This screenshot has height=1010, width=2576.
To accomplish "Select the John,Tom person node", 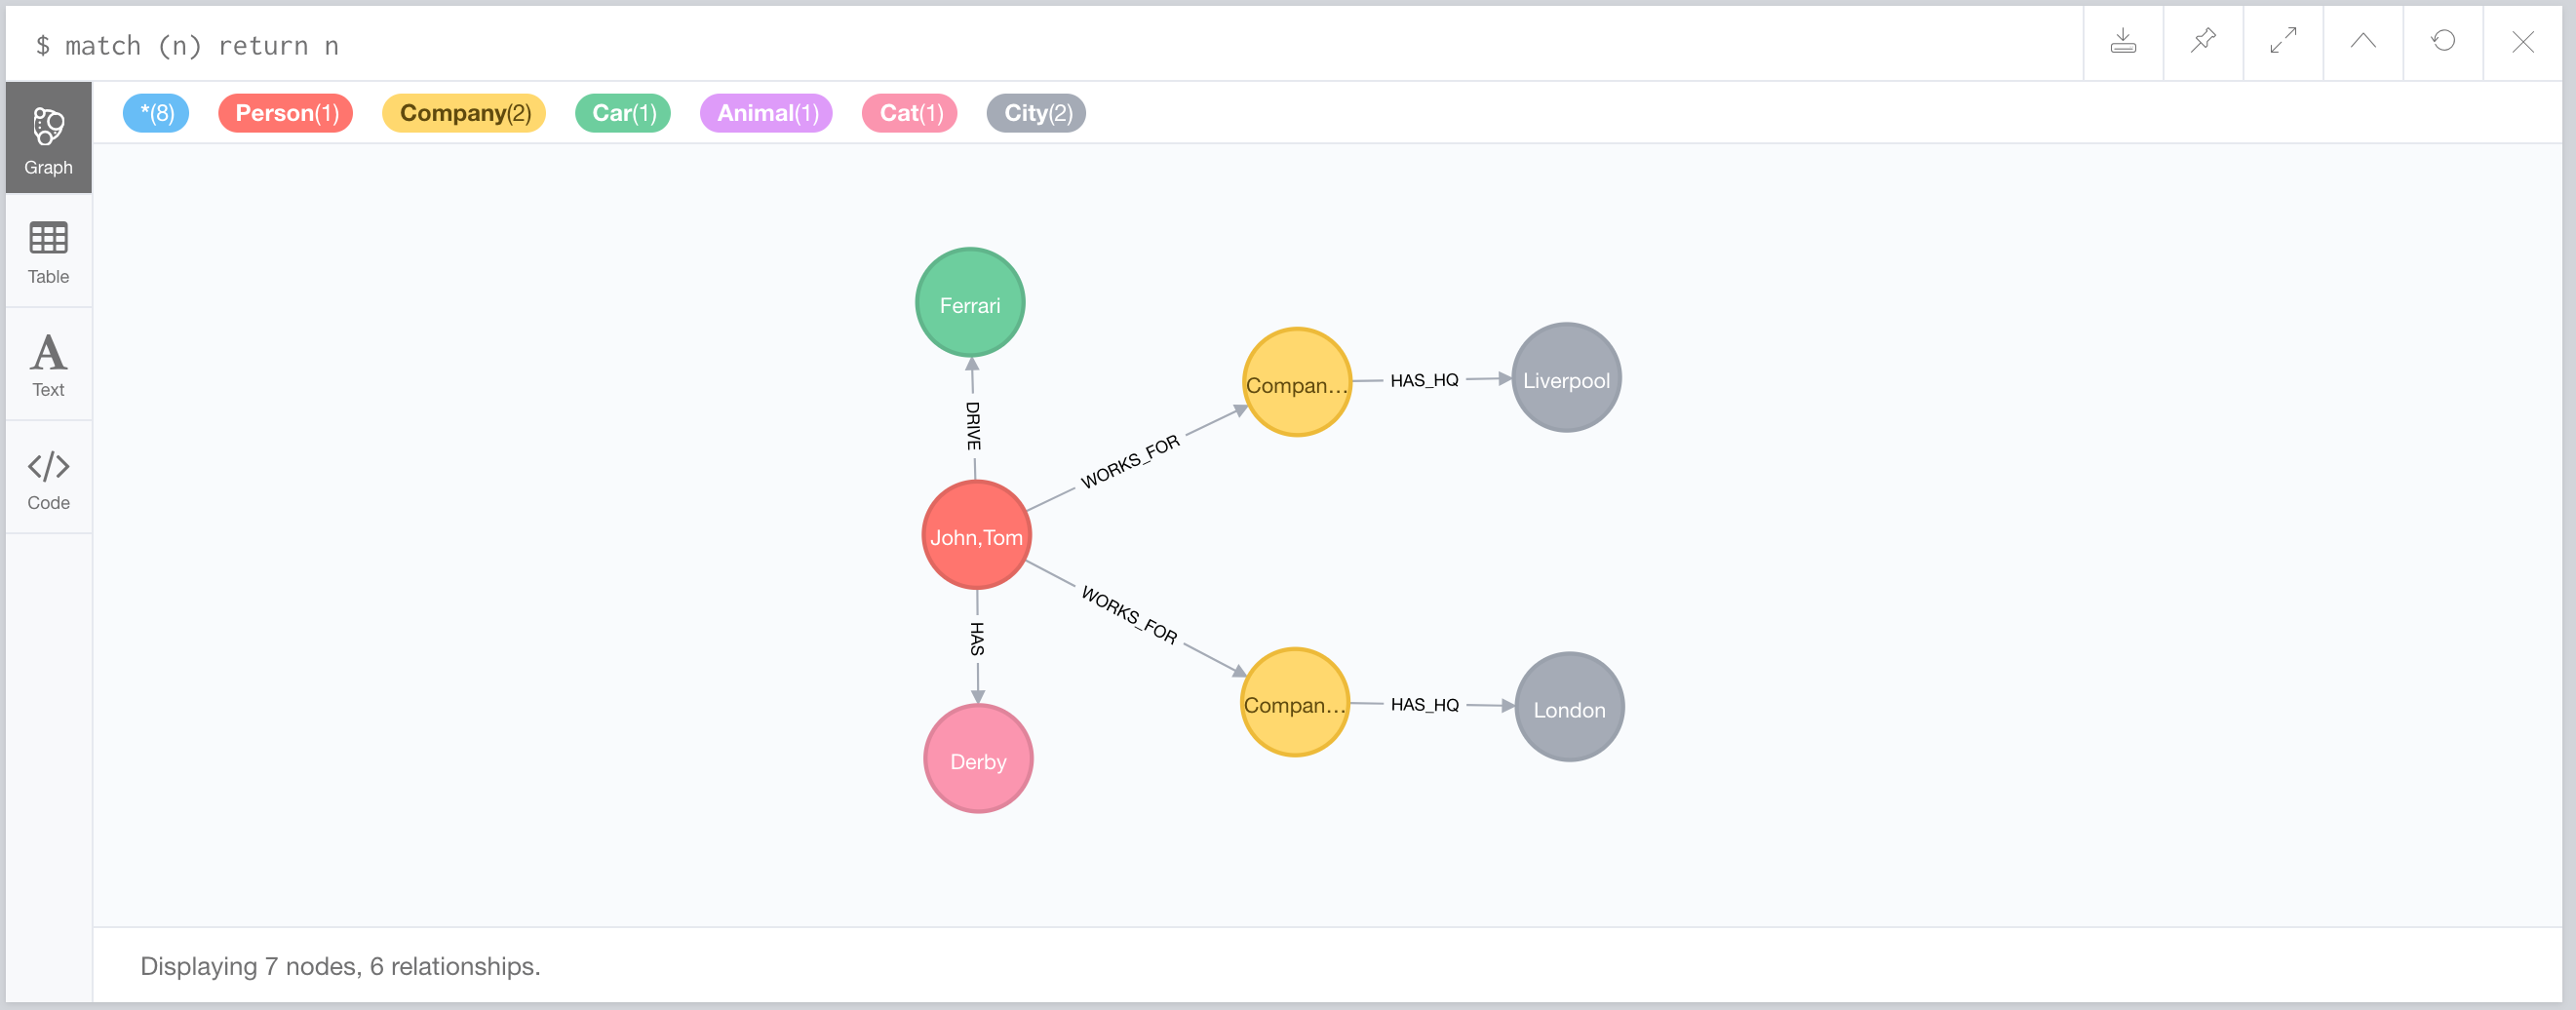I will click(x=976, y=536).
